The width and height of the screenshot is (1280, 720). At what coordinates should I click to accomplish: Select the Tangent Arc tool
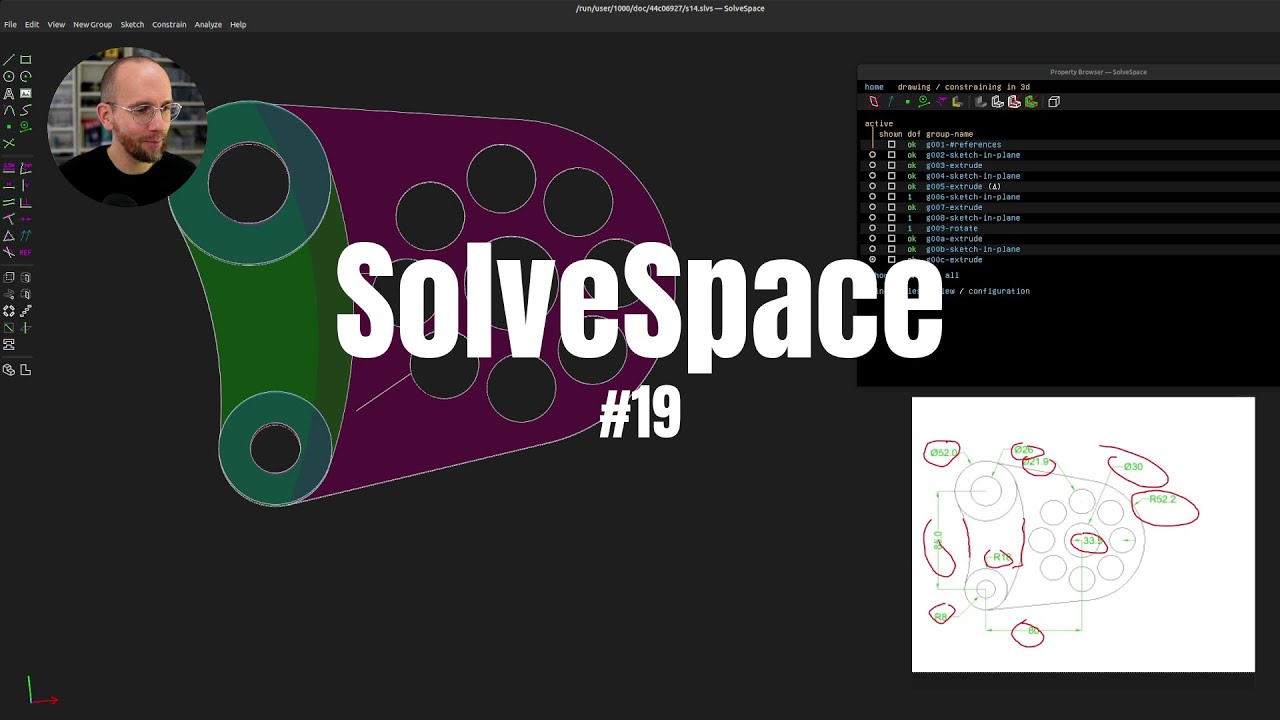point(9,110)
